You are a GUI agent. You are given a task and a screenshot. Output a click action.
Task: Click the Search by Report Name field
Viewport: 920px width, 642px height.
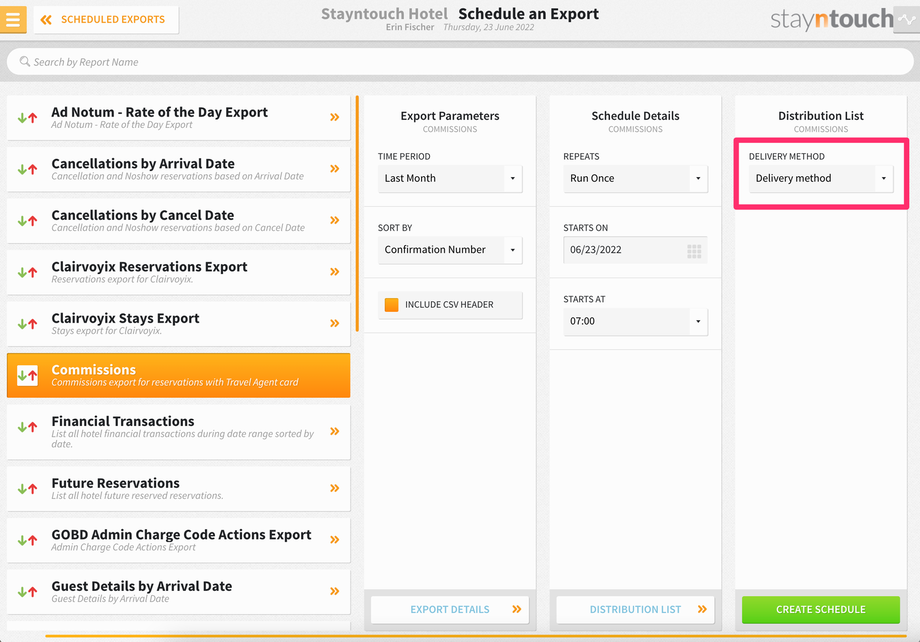click(x=460, y=62)
